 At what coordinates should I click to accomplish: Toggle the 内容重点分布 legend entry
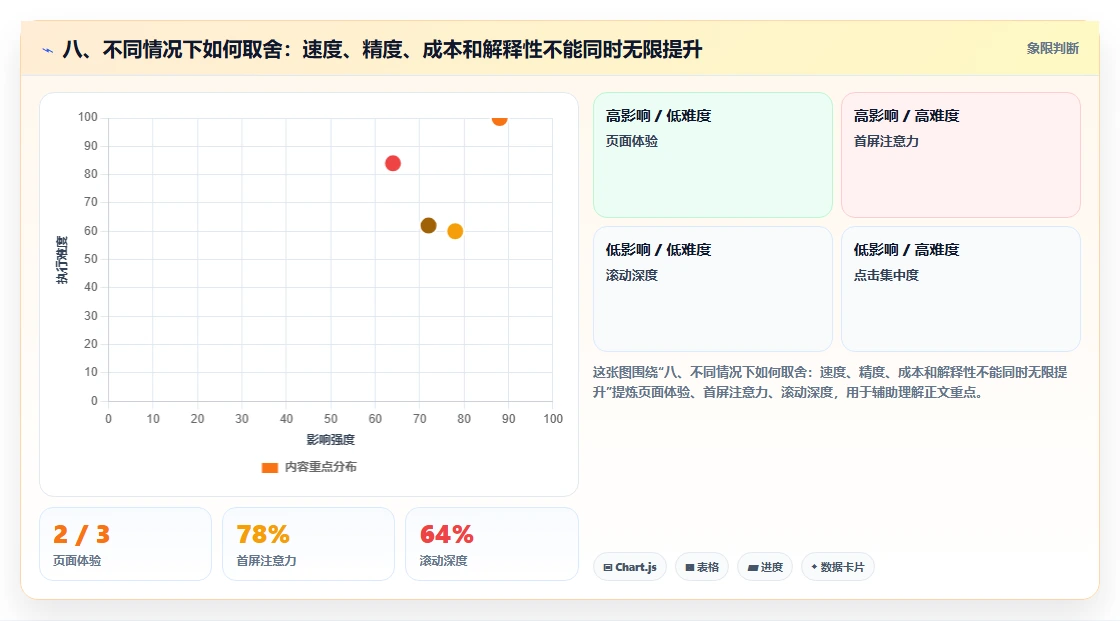coord(309,467)
